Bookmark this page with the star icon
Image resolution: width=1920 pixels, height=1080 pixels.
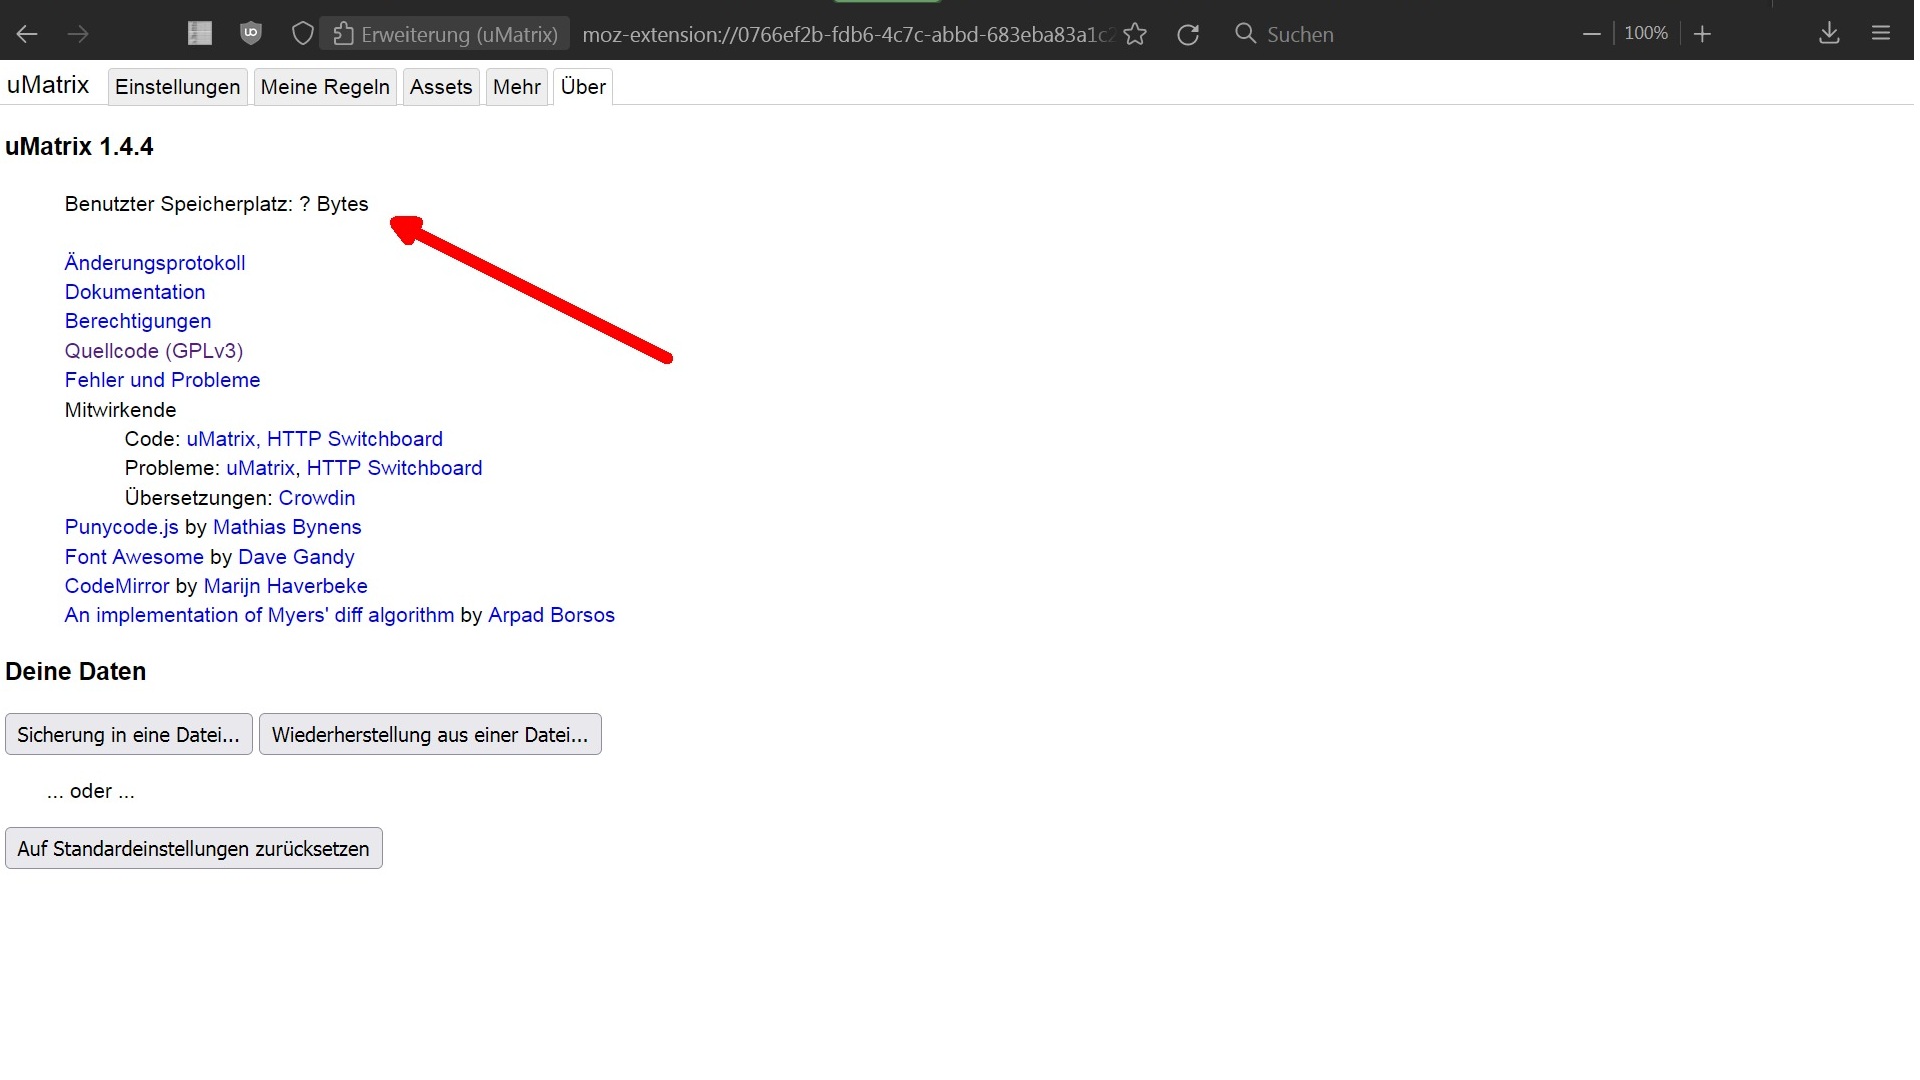(1135, 34)
